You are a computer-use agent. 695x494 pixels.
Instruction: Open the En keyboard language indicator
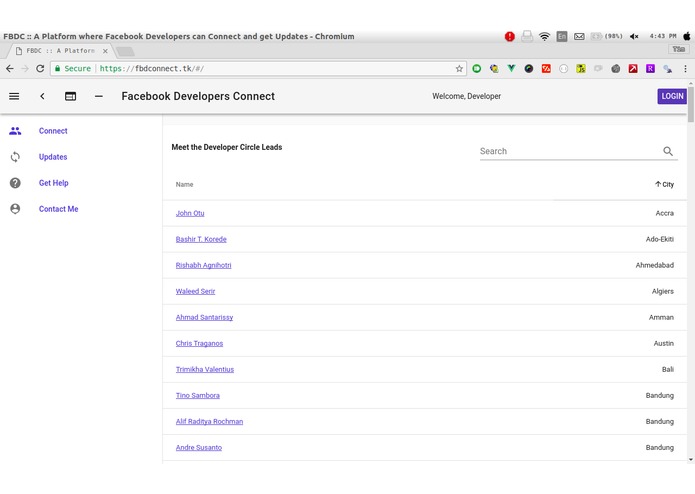point(562,36)
